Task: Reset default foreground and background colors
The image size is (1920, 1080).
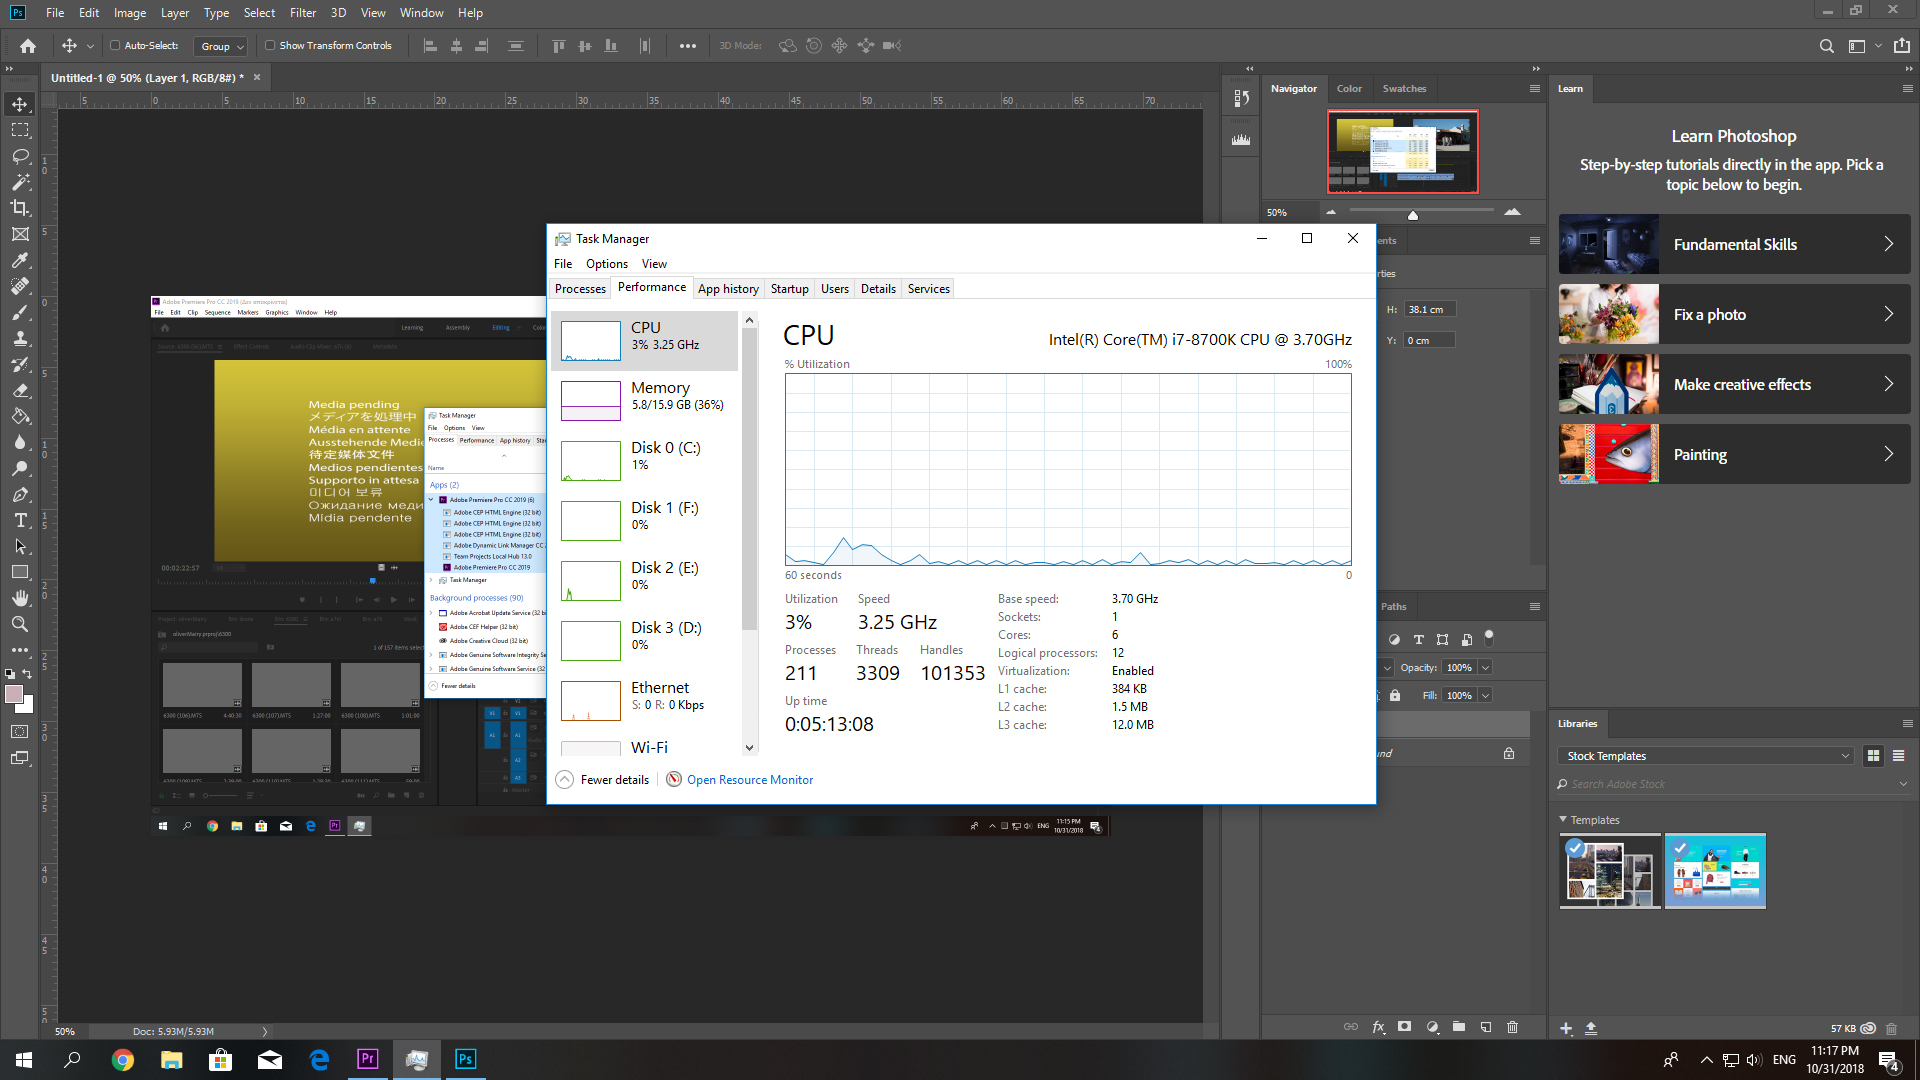Action: [x=10, y=674]
